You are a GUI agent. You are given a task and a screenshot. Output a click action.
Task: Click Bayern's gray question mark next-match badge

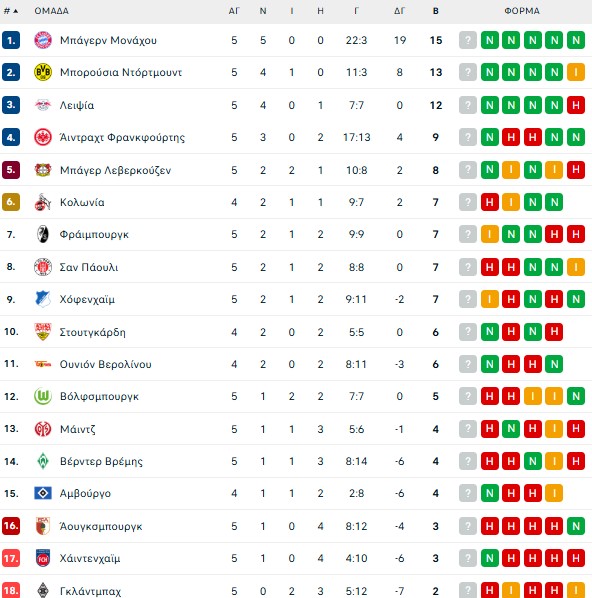(x=468, y=40)
